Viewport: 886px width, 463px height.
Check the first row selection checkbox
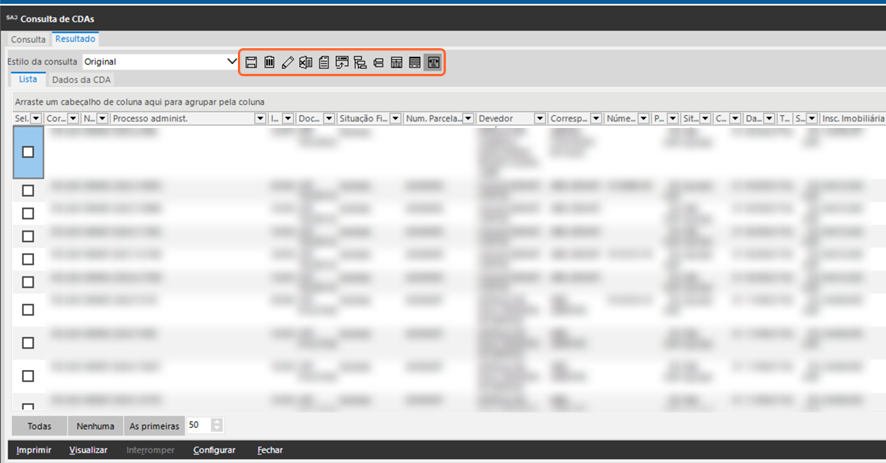(28, 152)
